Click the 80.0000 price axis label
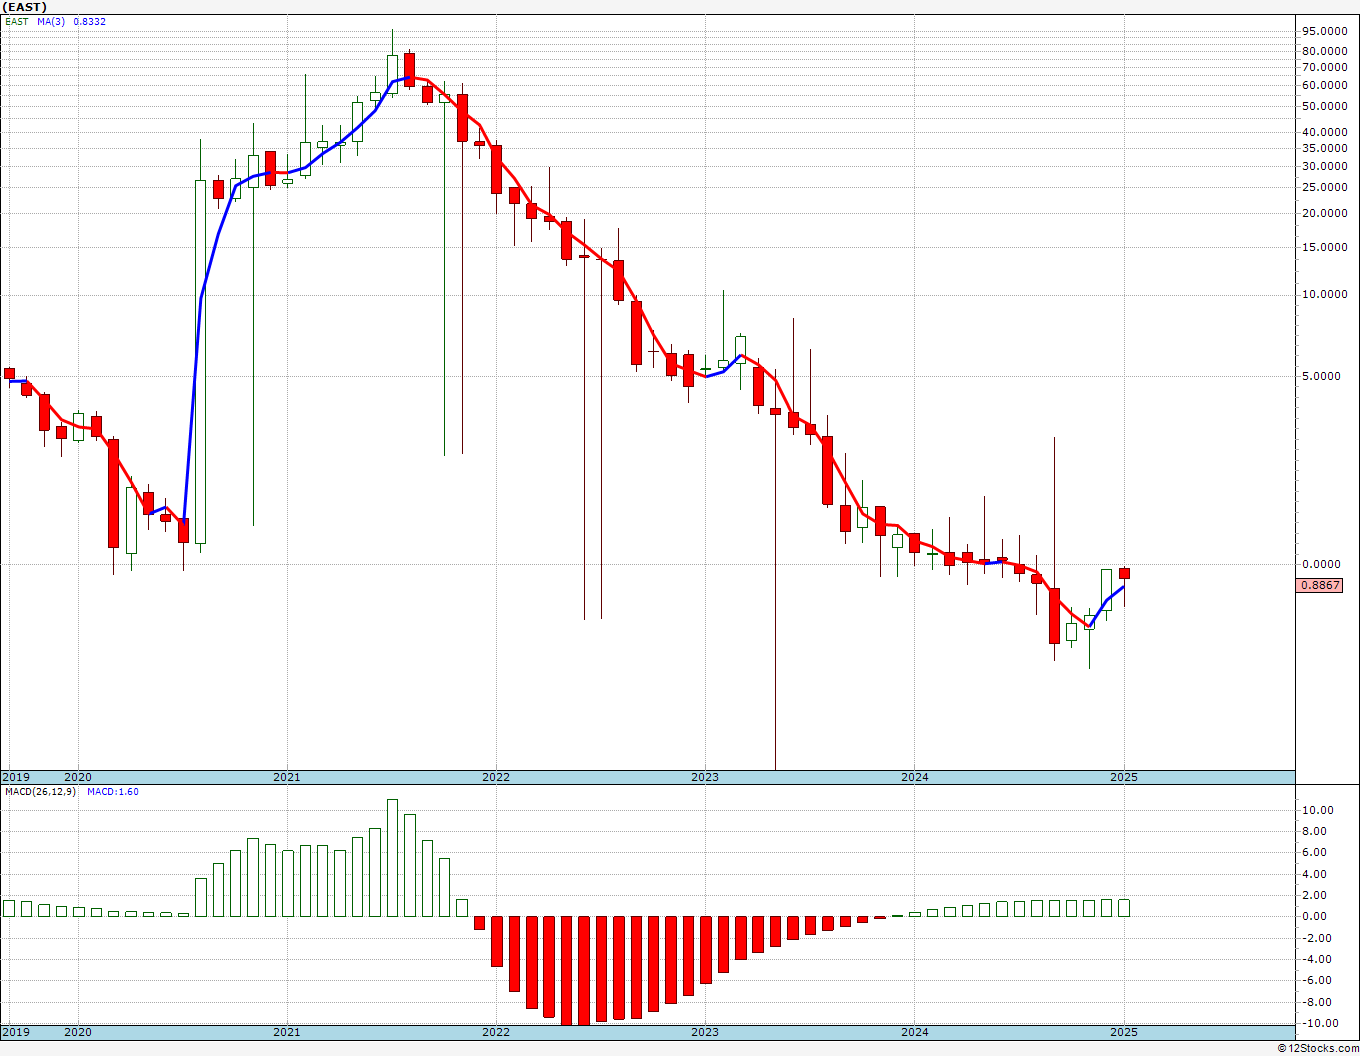The height and width of the screenshot is (1056, 1360). (x=1324, y=51)
